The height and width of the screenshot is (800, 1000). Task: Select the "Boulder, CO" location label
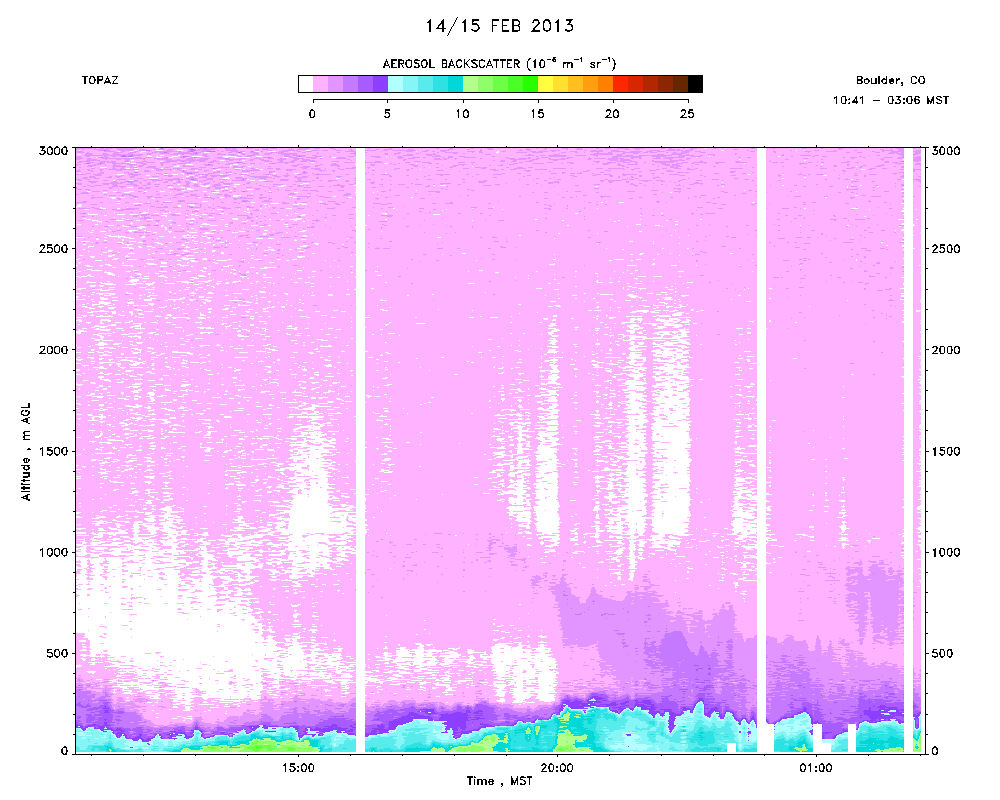click(890, 80)
